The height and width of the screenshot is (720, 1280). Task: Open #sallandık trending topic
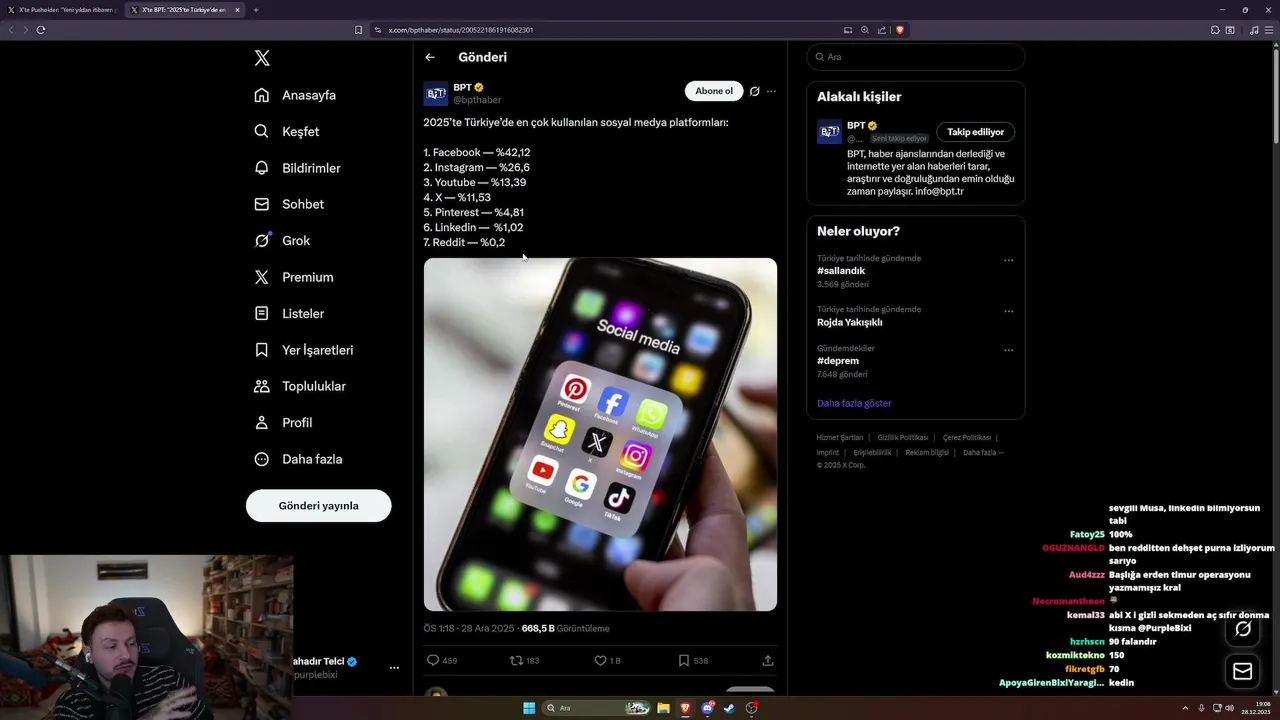point(841,271)
